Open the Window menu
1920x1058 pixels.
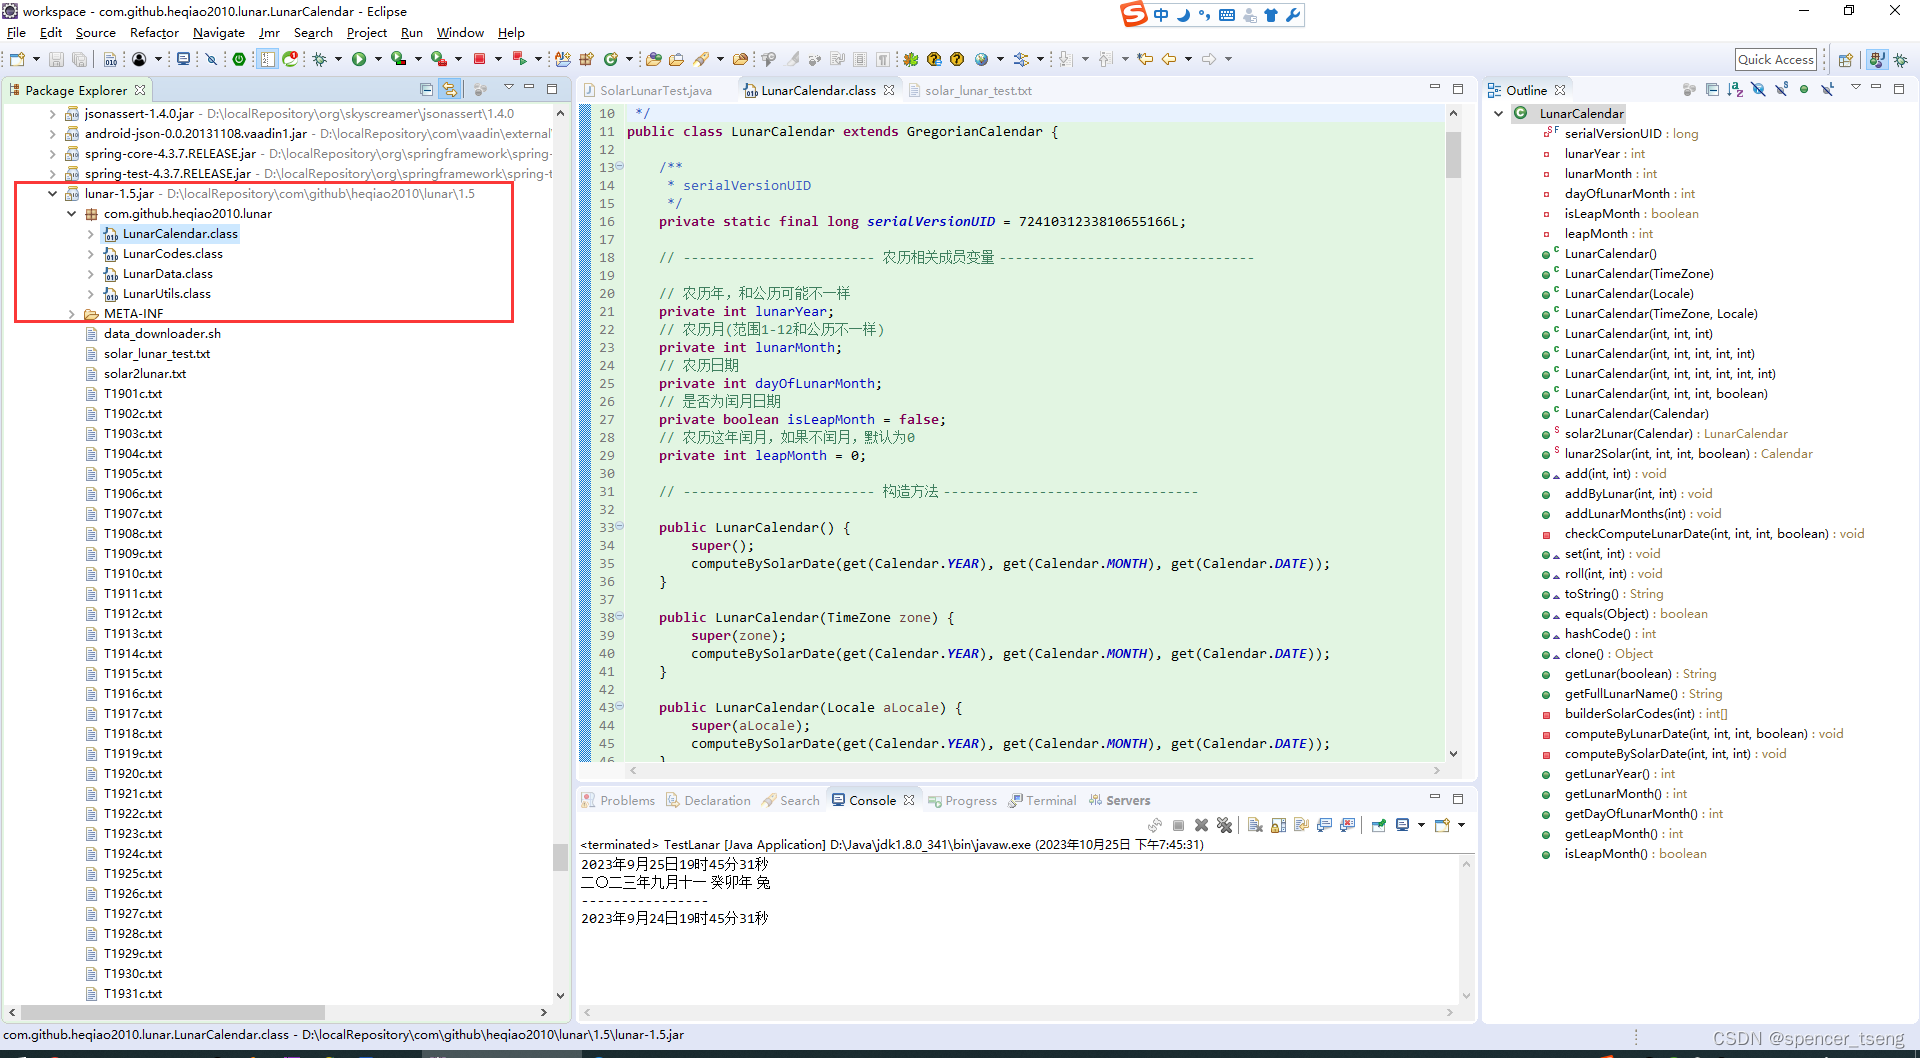pyautogui.click(x=460, y=33)
